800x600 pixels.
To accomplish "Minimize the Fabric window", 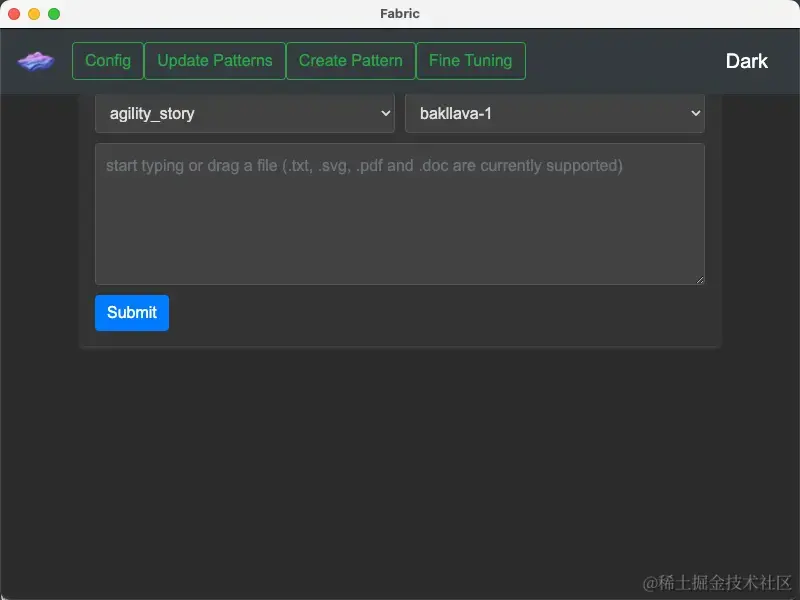I will 34,14.
